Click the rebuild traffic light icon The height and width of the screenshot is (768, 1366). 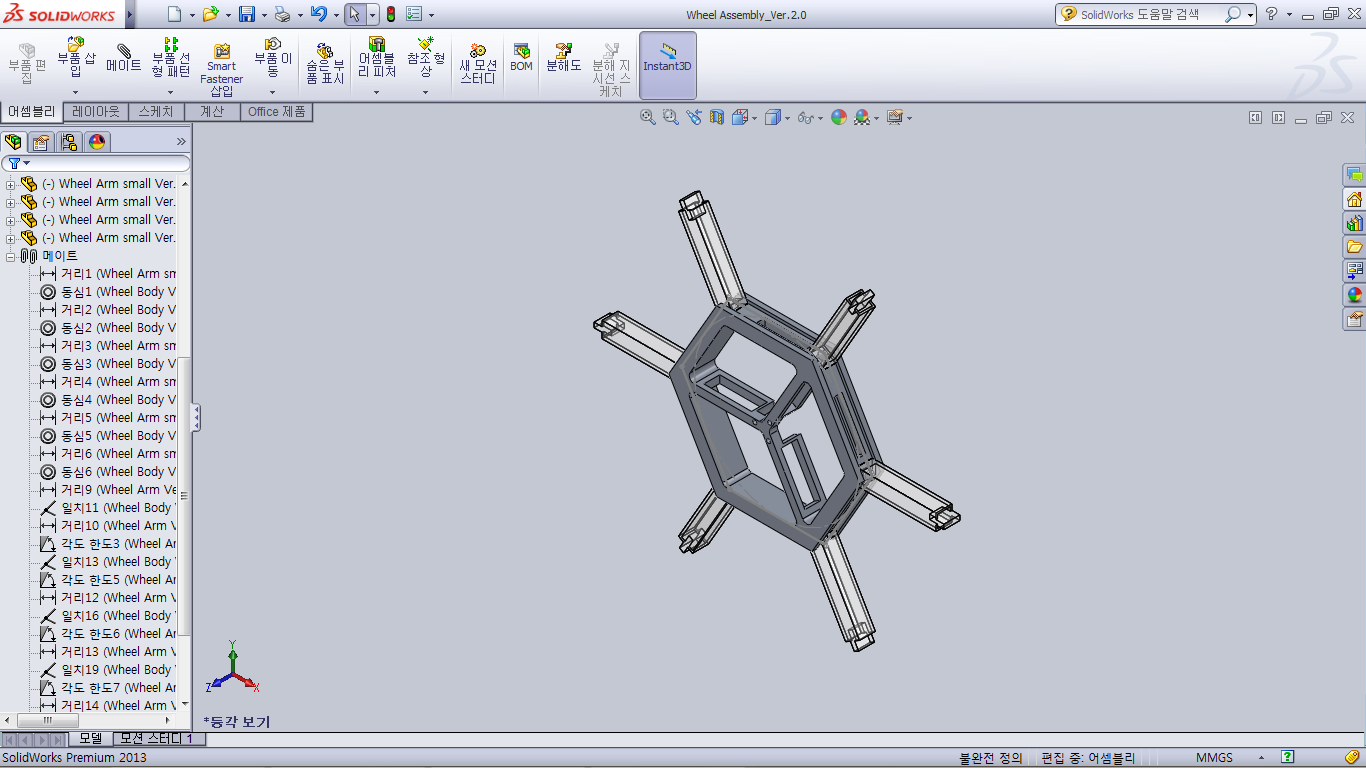point(390,14)
